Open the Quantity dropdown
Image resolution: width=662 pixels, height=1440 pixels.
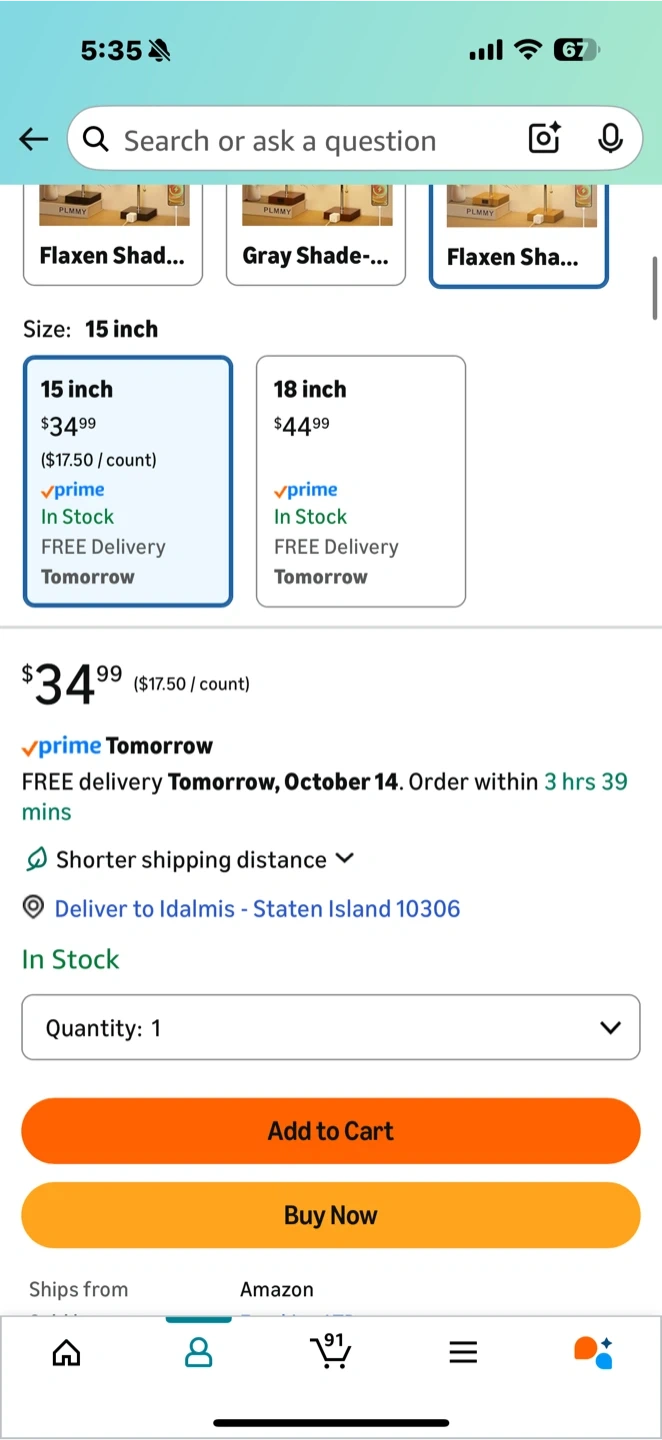point(331,1027)
